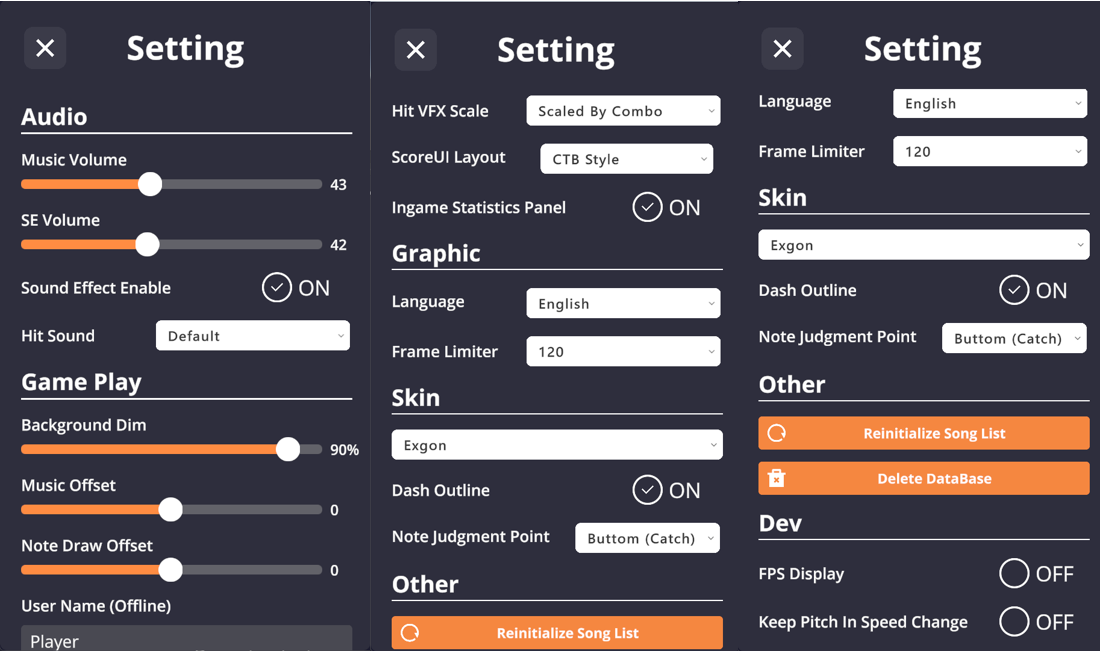Click the Background Dim slider handle
The width and height of the screenshot is (1100, 651).
pos(290,449)
